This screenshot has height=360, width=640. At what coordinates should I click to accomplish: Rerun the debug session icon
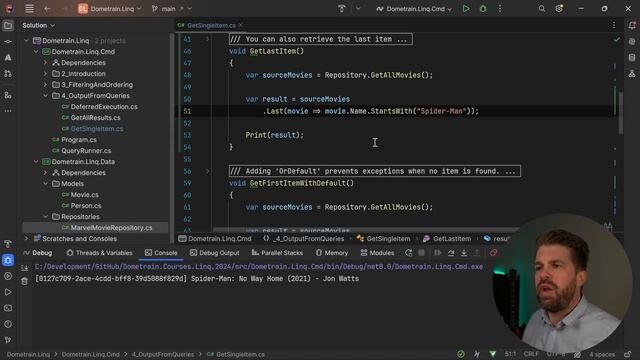pos(409,253)
